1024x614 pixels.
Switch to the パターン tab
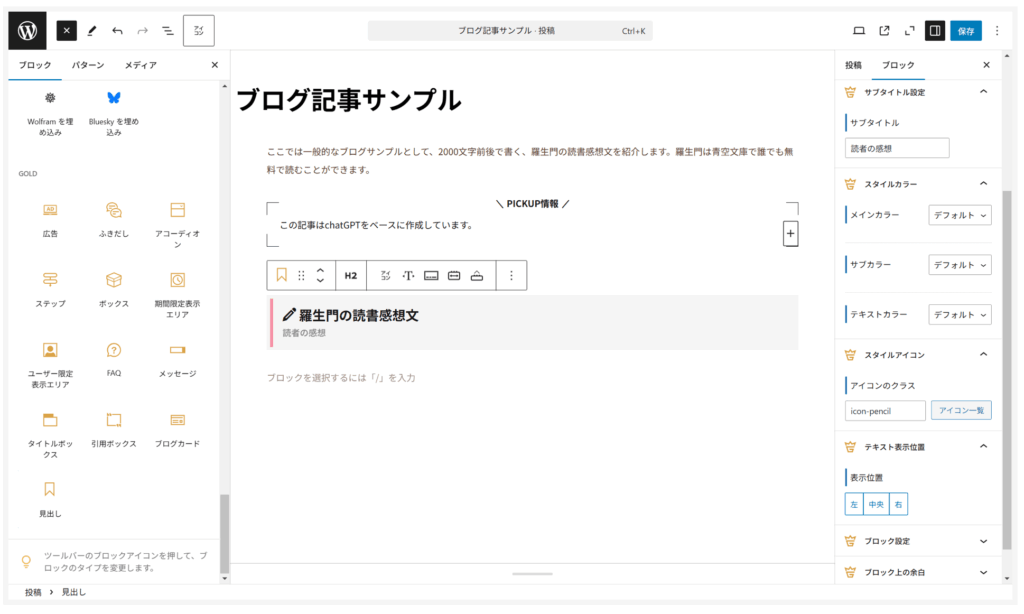(x=88, y=65)
